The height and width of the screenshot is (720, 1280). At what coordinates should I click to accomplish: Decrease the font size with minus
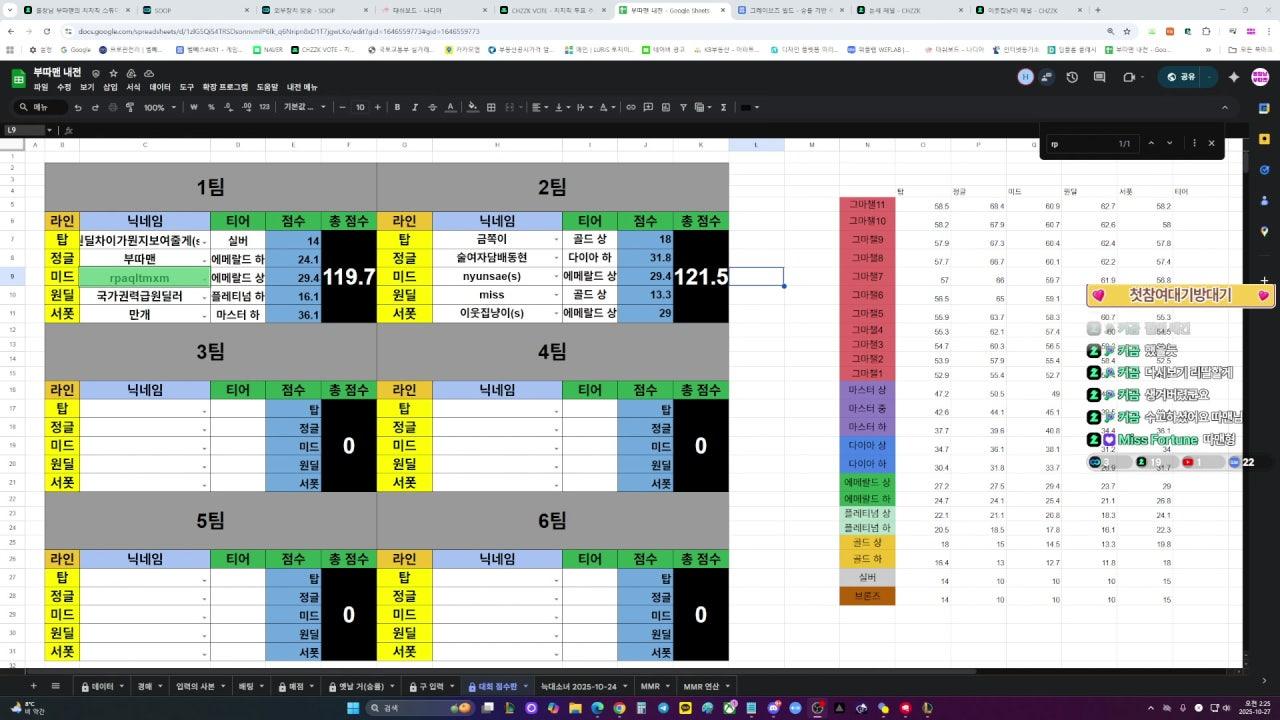[342, 107]
